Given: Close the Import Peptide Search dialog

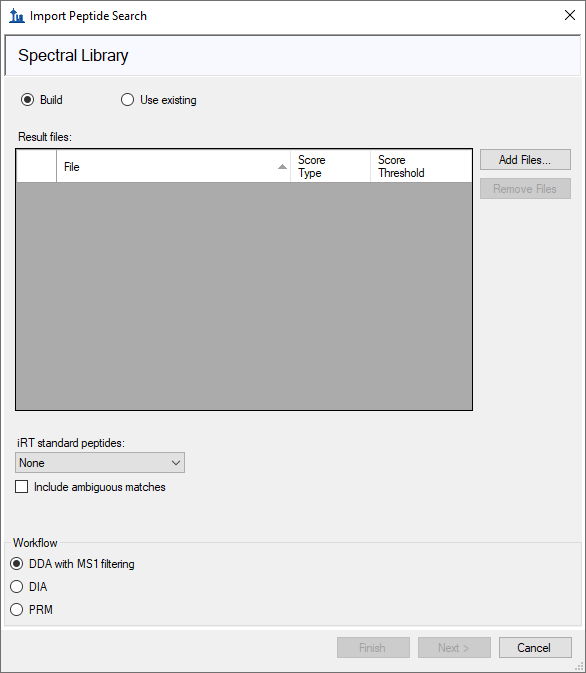Looking at the screenshot, I should click(x=570, y=15).
